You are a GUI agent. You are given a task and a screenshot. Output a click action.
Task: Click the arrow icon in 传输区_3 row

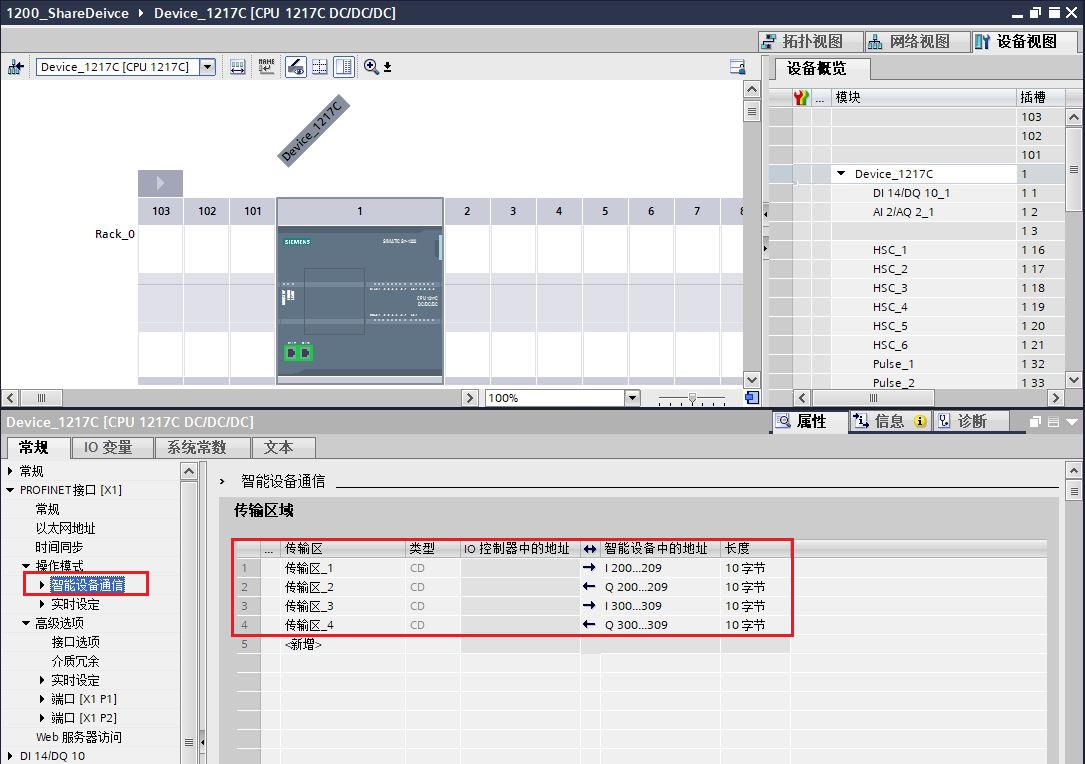pos(589,606)
